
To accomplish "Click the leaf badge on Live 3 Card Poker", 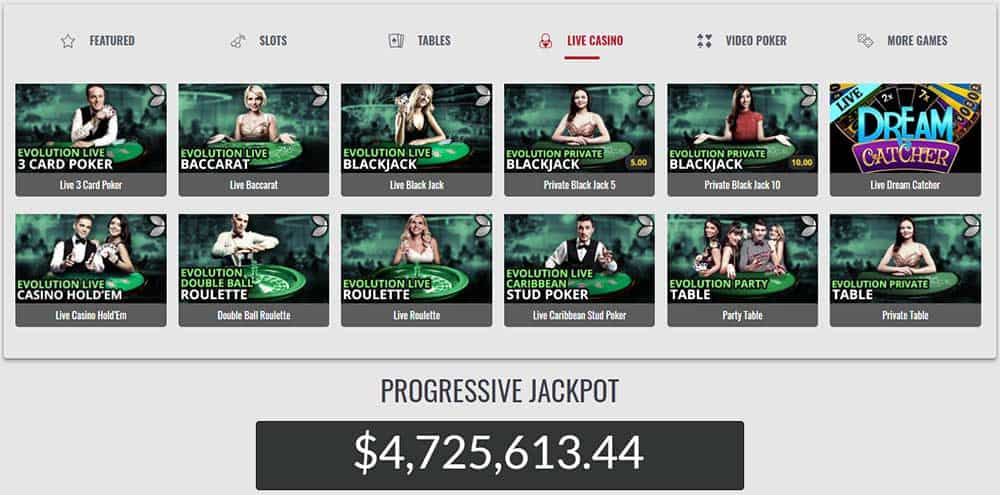I will coord(156,95).
